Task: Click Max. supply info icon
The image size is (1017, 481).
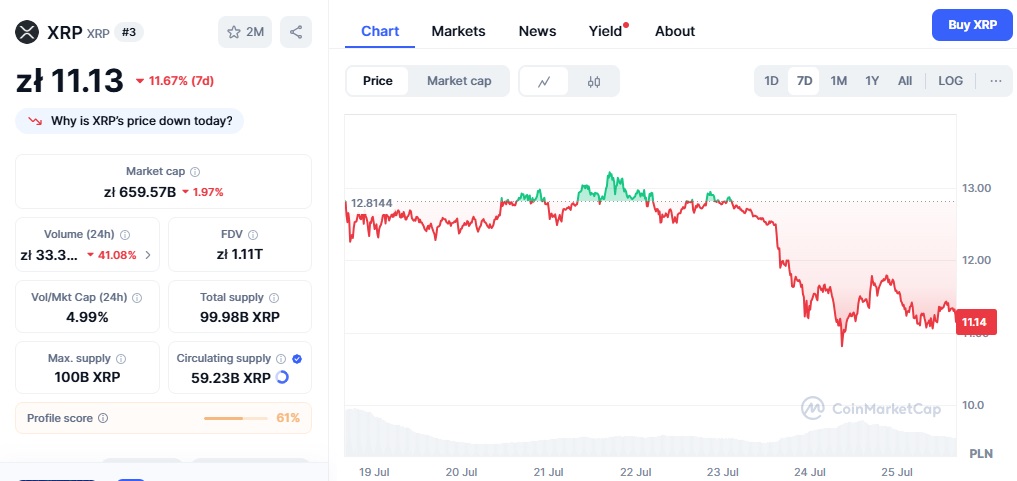Action: pos(121,358)
